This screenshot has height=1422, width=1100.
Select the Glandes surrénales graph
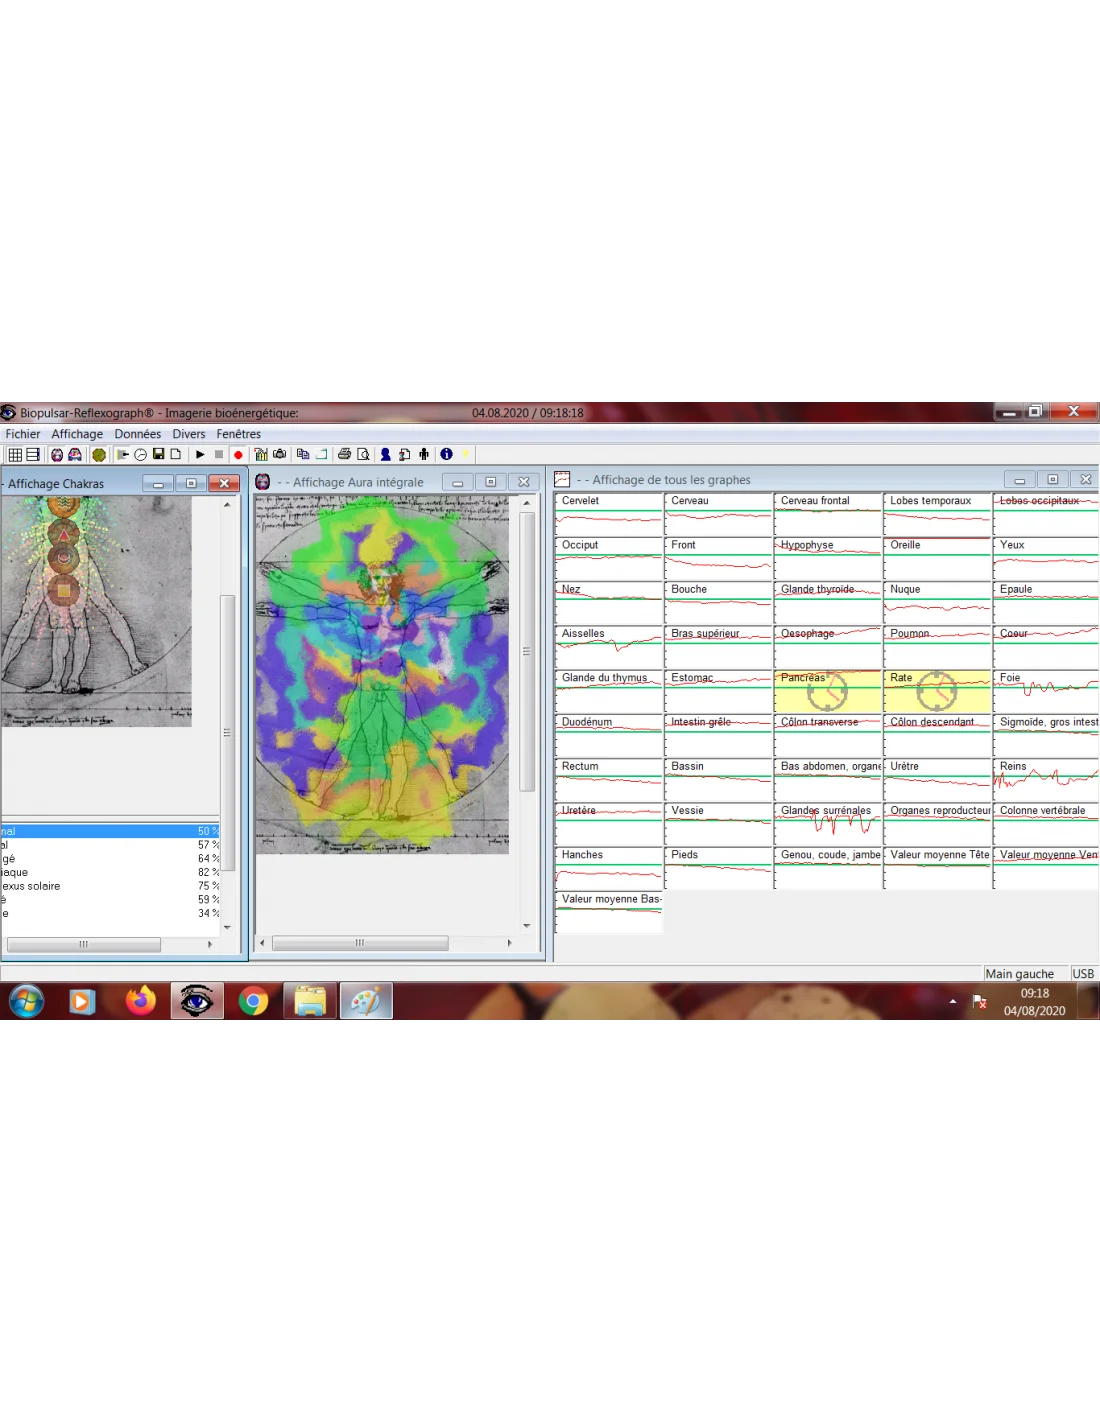coord(827,824)
